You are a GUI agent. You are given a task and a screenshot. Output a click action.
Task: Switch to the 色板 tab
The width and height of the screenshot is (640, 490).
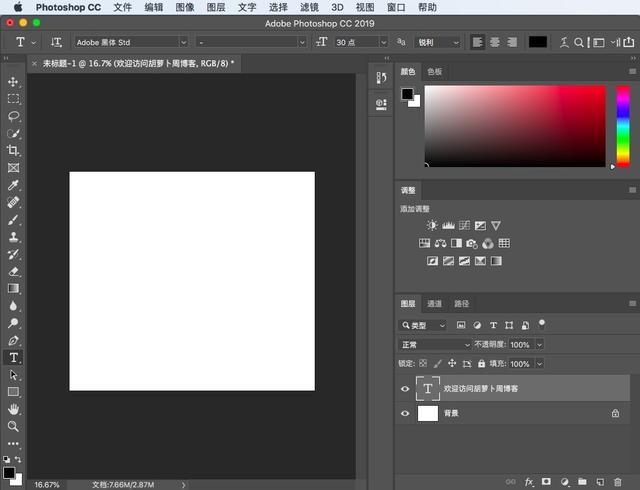pyautogui.click(x=434, y=71)
